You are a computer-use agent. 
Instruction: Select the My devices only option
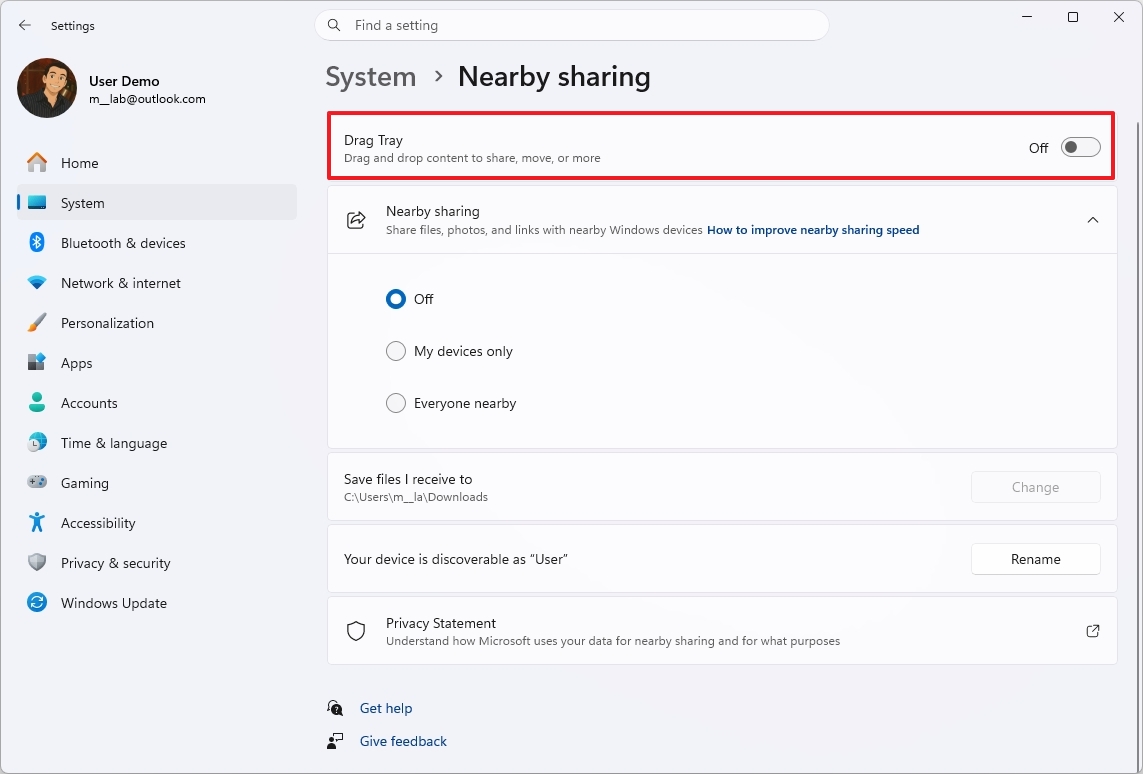[x=396, y=351]
